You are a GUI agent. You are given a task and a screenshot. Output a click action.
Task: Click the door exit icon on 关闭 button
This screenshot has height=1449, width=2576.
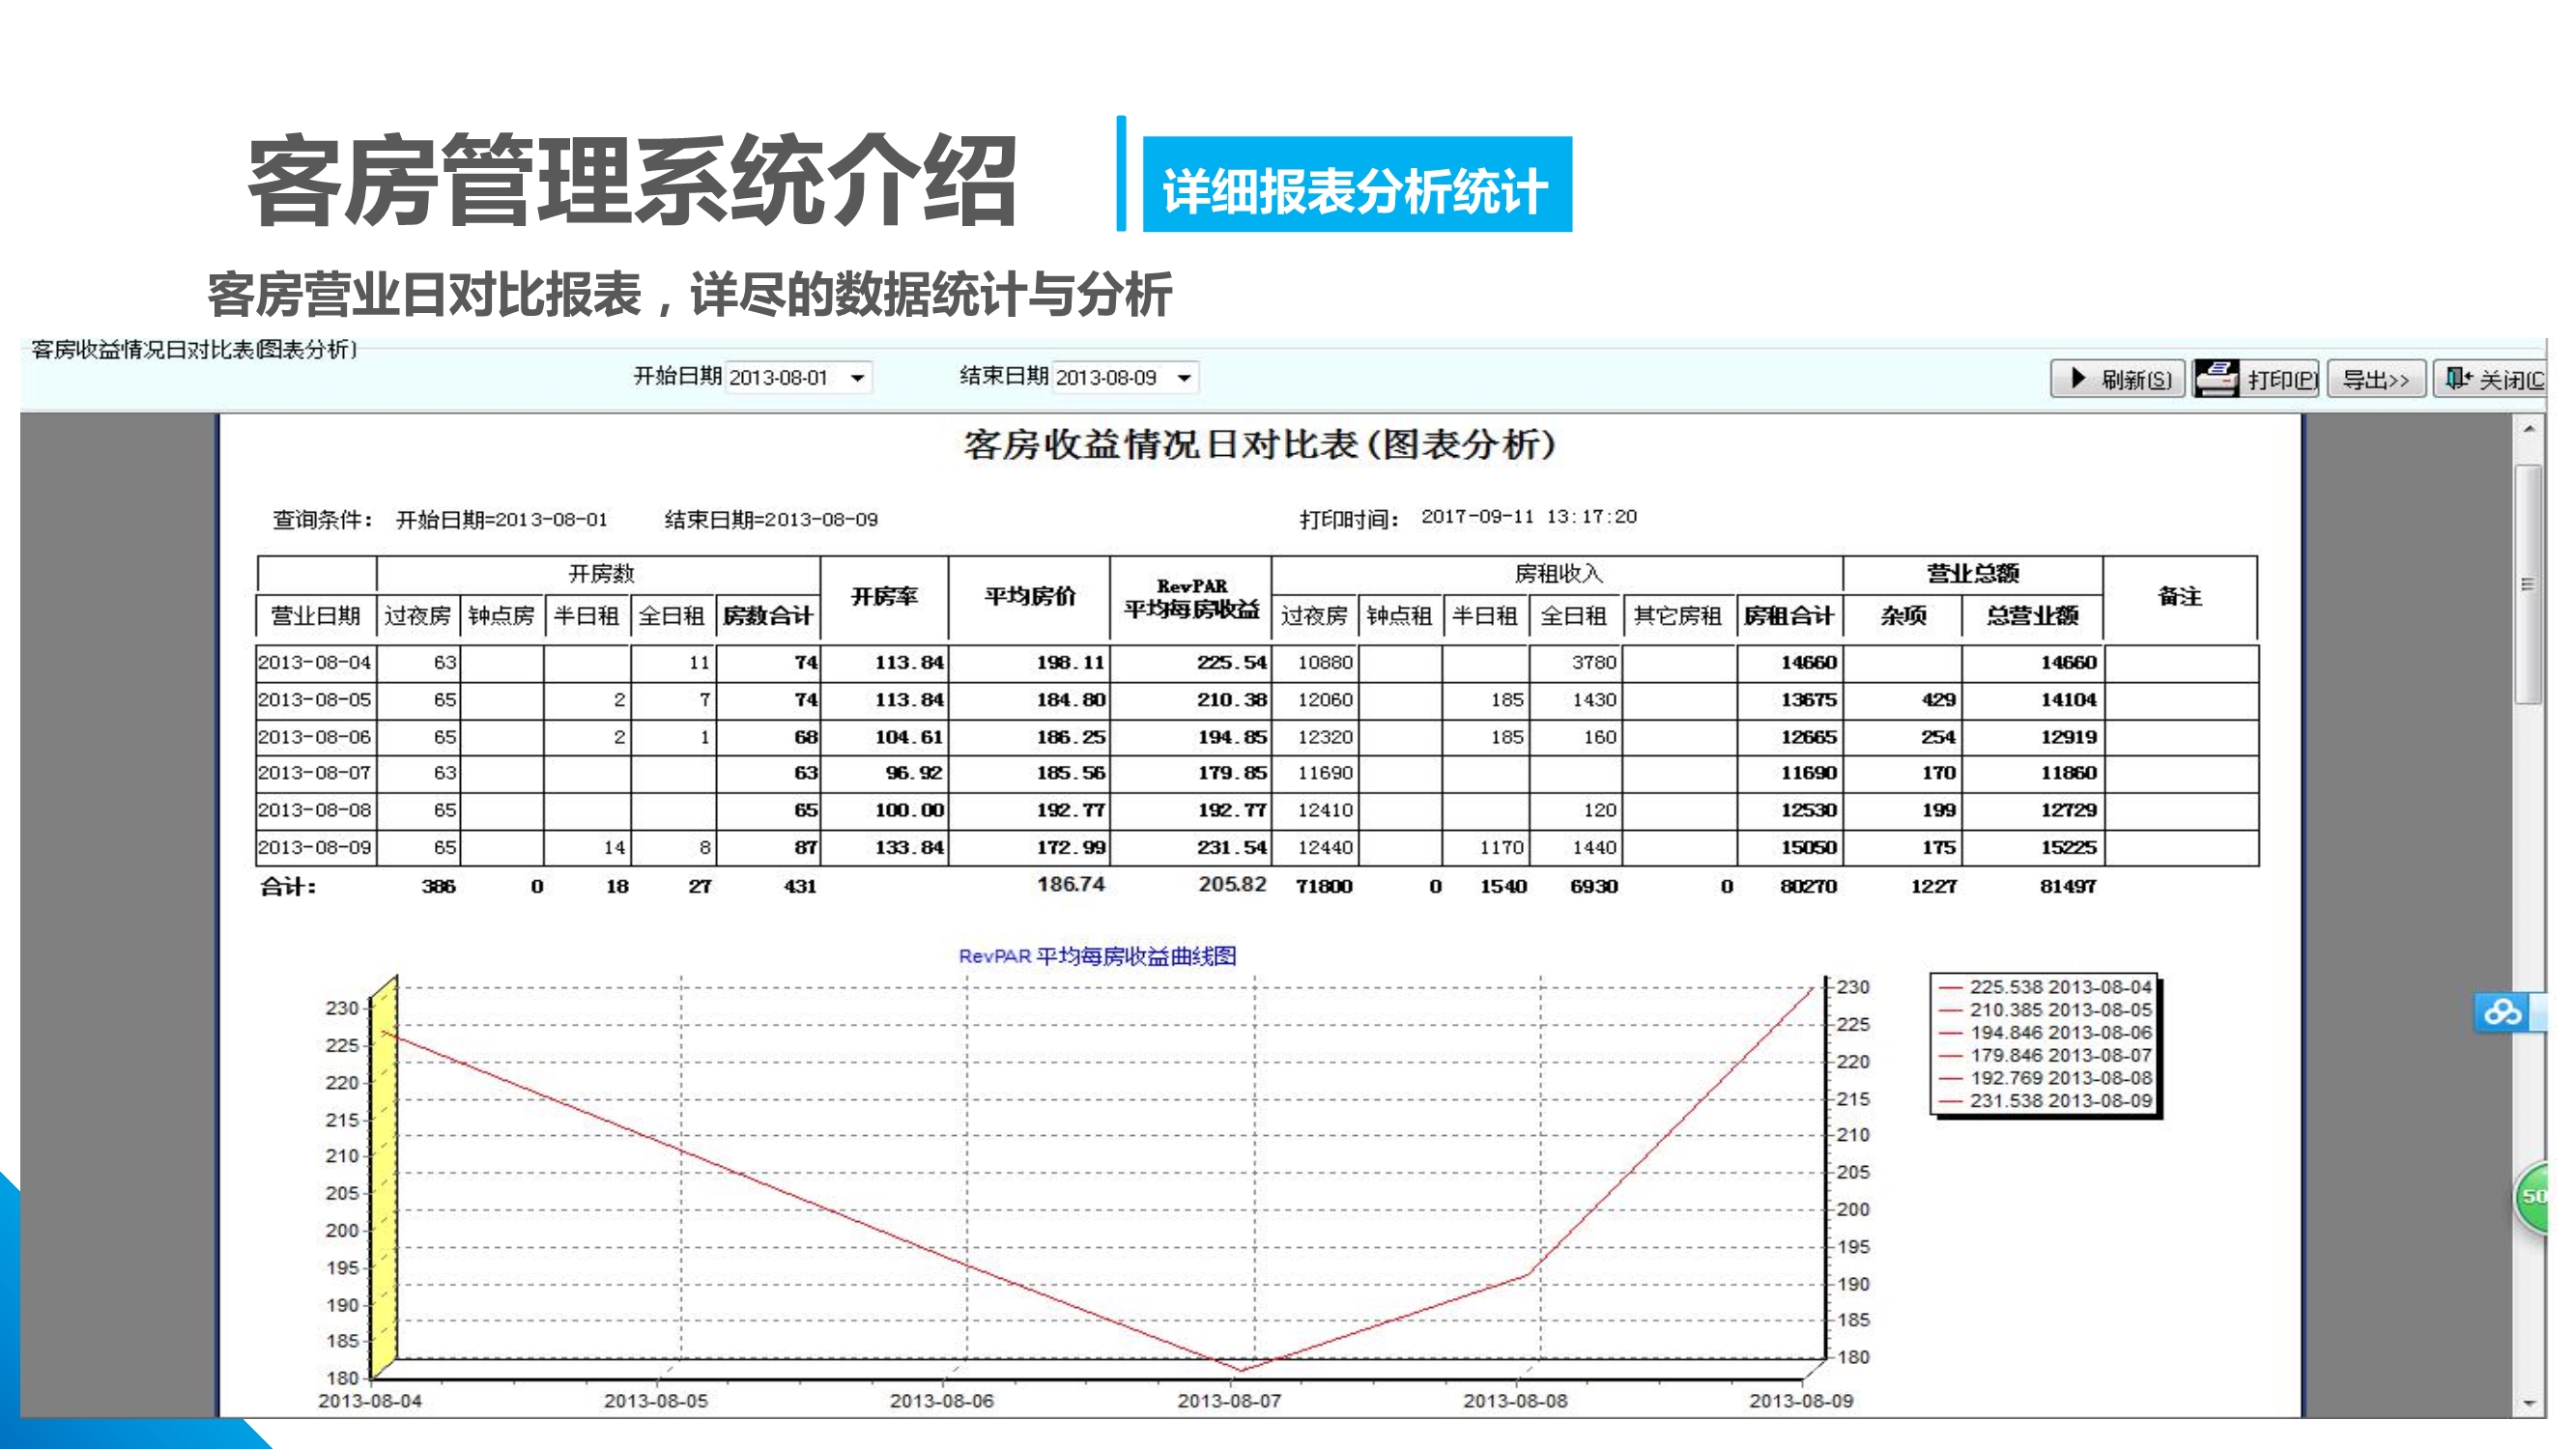click(x=2456, y=379)
